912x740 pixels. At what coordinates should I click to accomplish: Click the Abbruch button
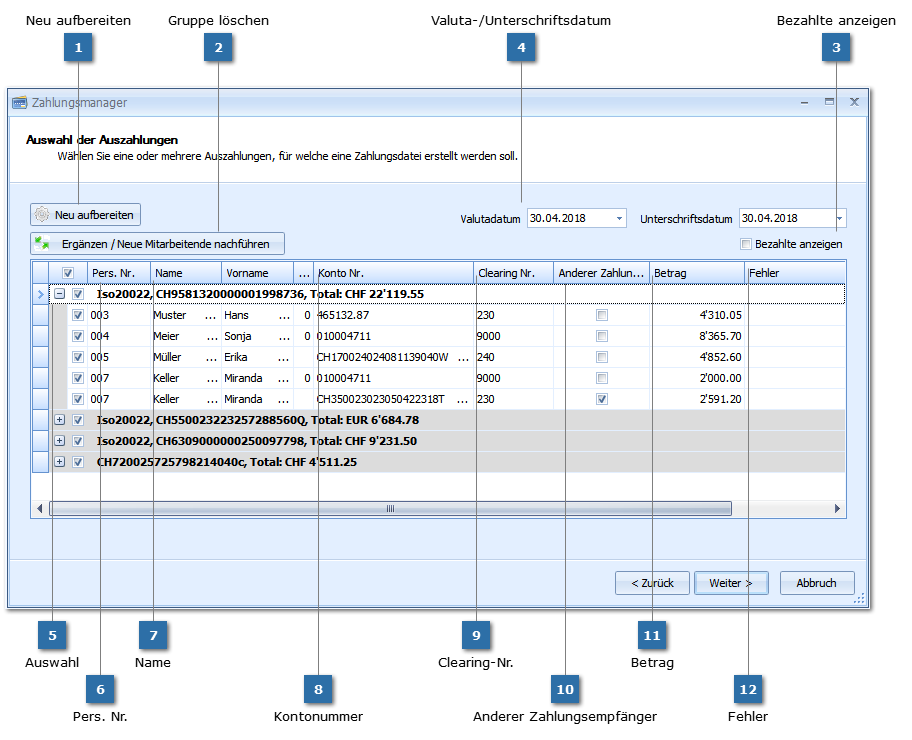[x=817, y=583]
